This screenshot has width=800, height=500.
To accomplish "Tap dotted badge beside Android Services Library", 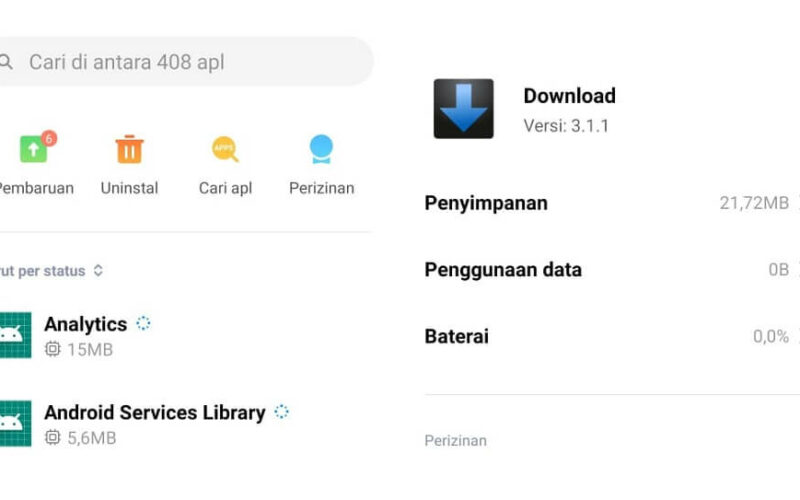I will pos(281,411).
